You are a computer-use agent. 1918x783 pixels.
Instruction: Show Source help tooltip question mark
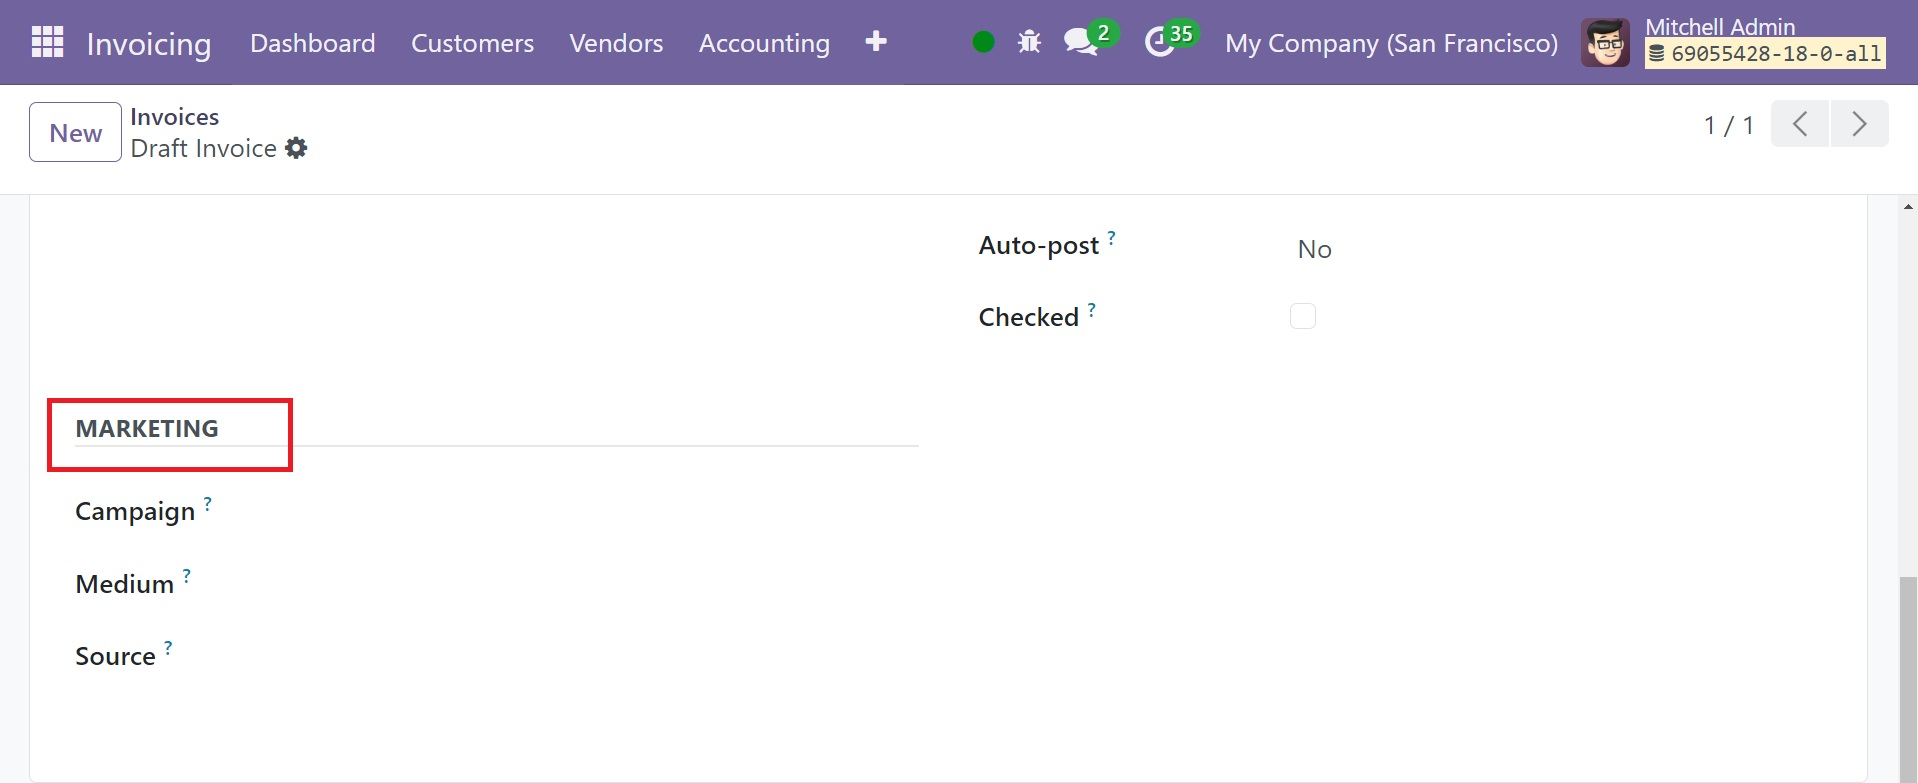click(x=168, y=647)
